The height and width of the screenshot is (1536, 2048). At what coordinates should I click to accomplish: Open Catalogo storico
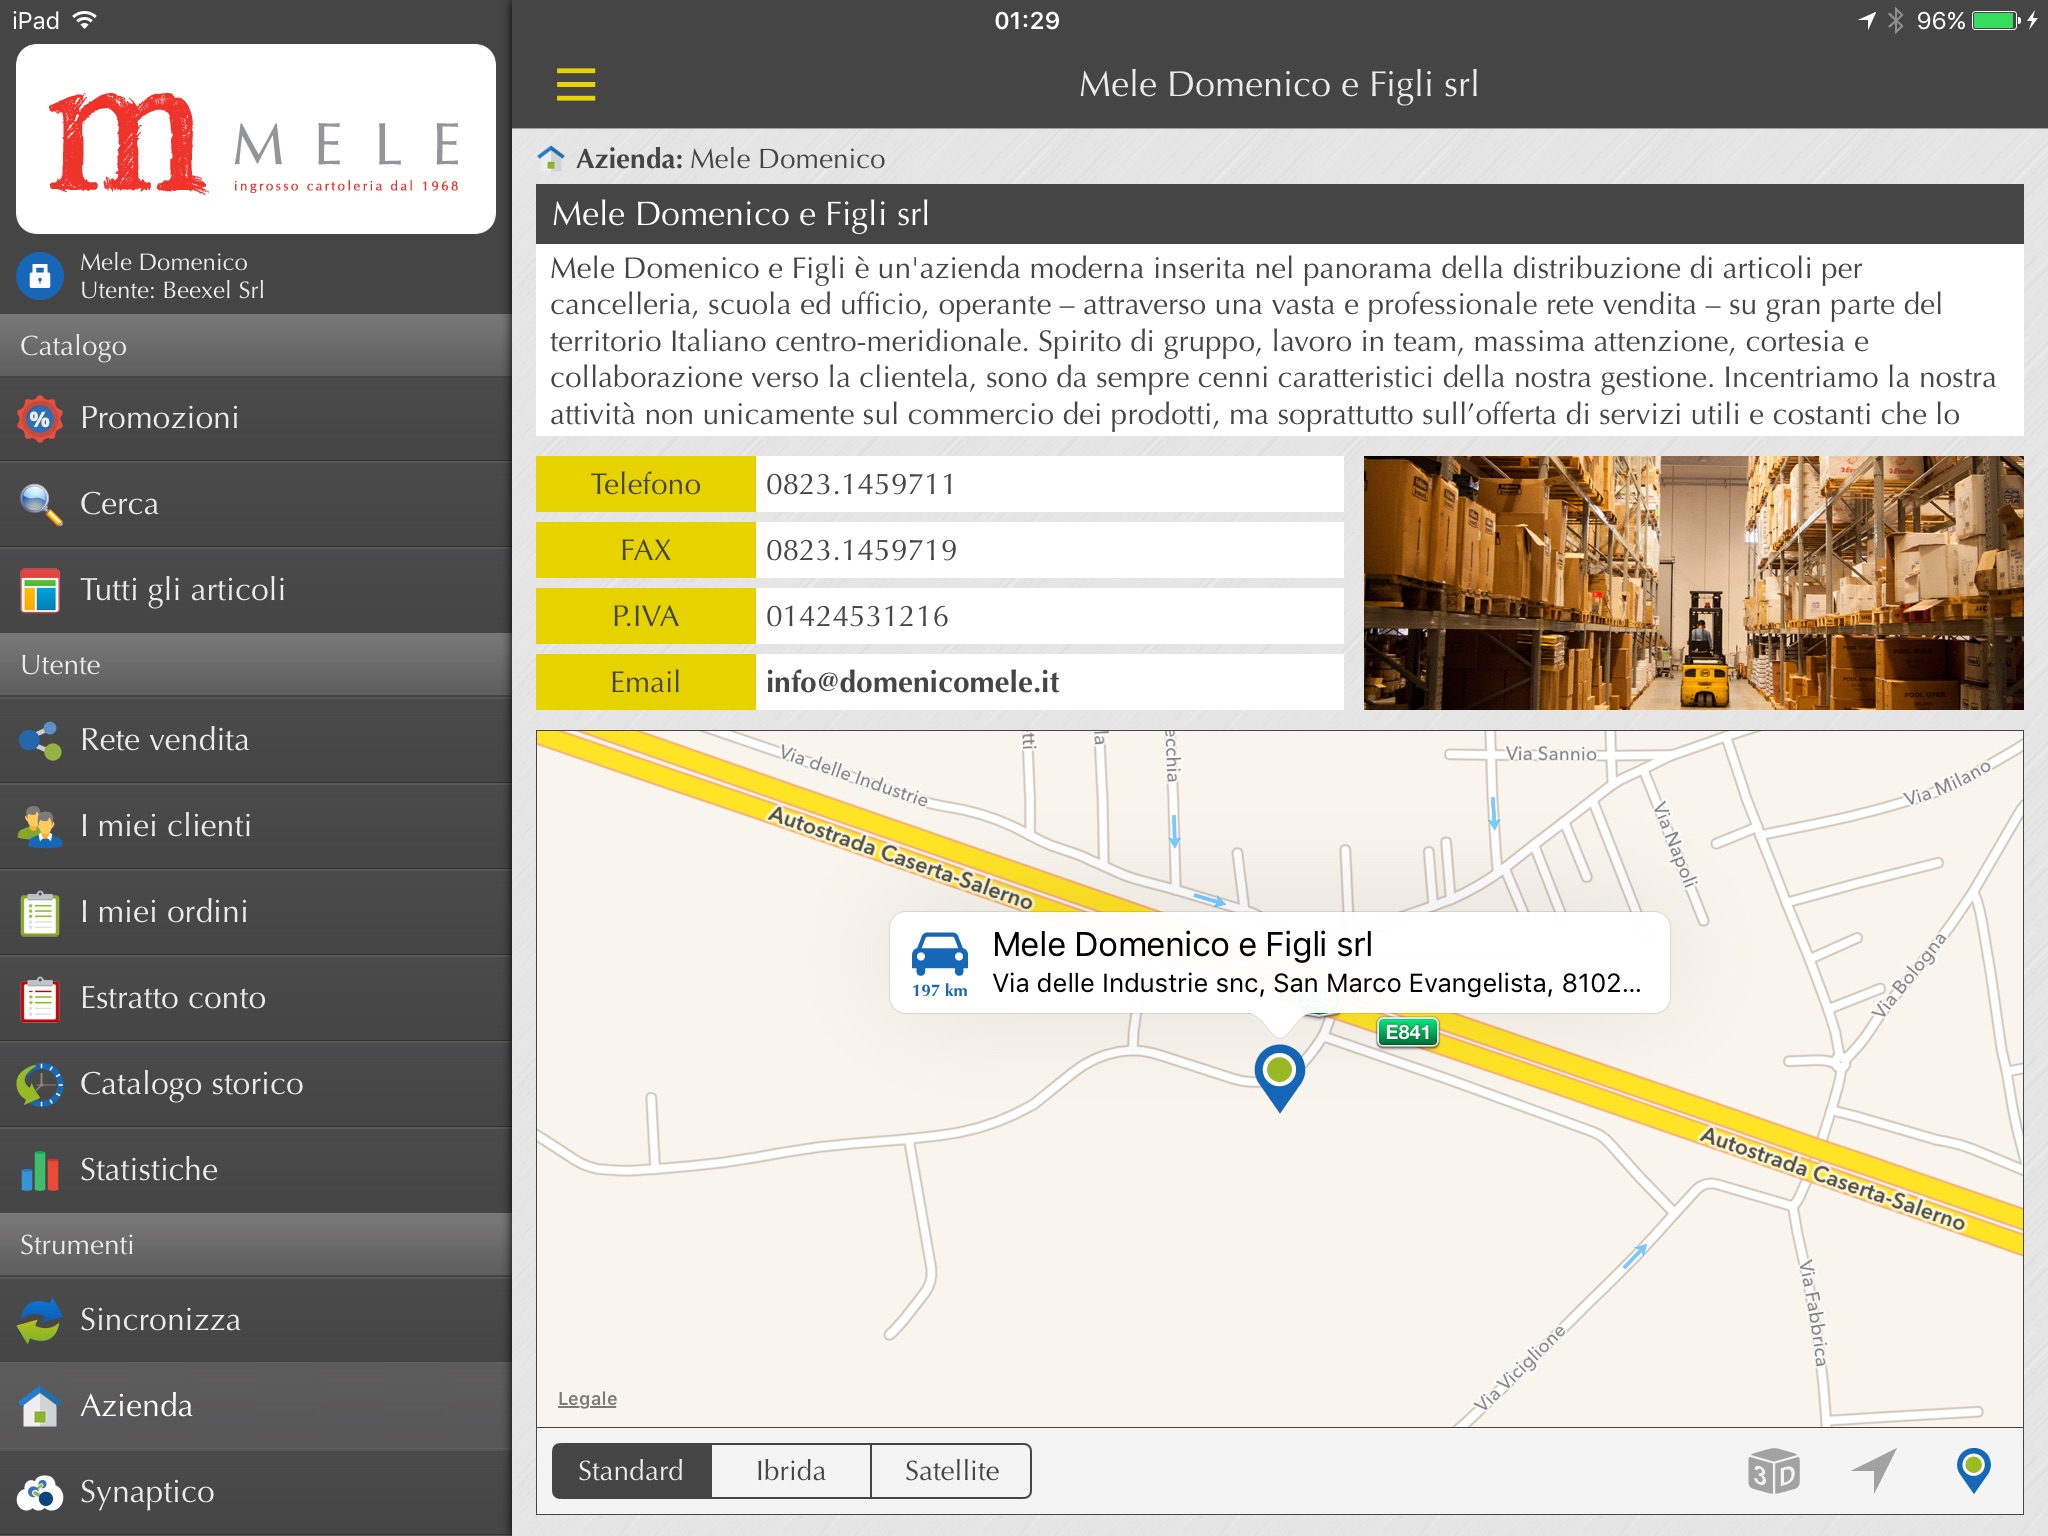(256, 1084)
